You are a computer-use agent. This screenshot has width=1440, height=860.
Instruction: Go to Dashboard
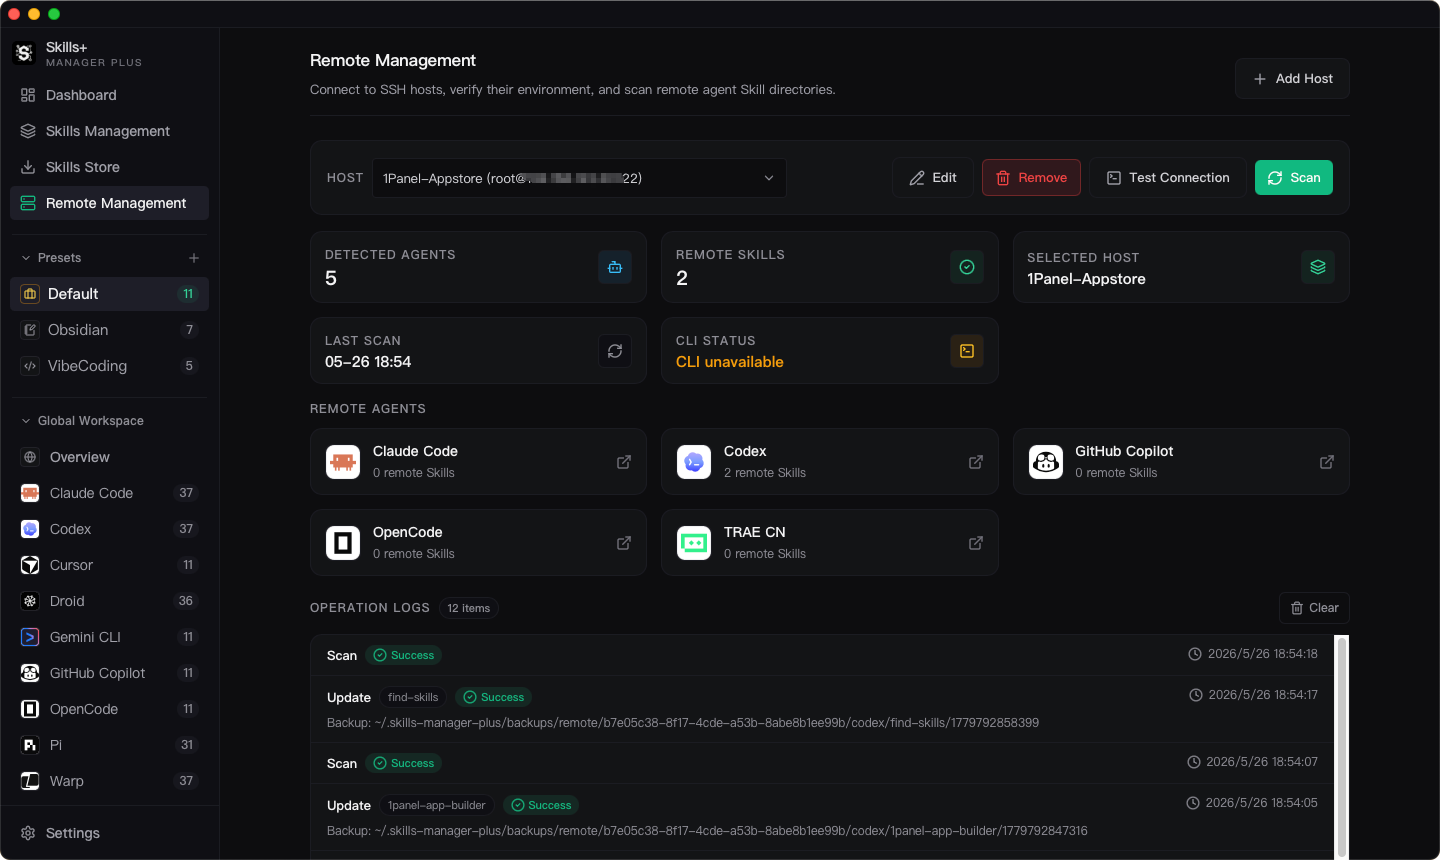[109, 95]
